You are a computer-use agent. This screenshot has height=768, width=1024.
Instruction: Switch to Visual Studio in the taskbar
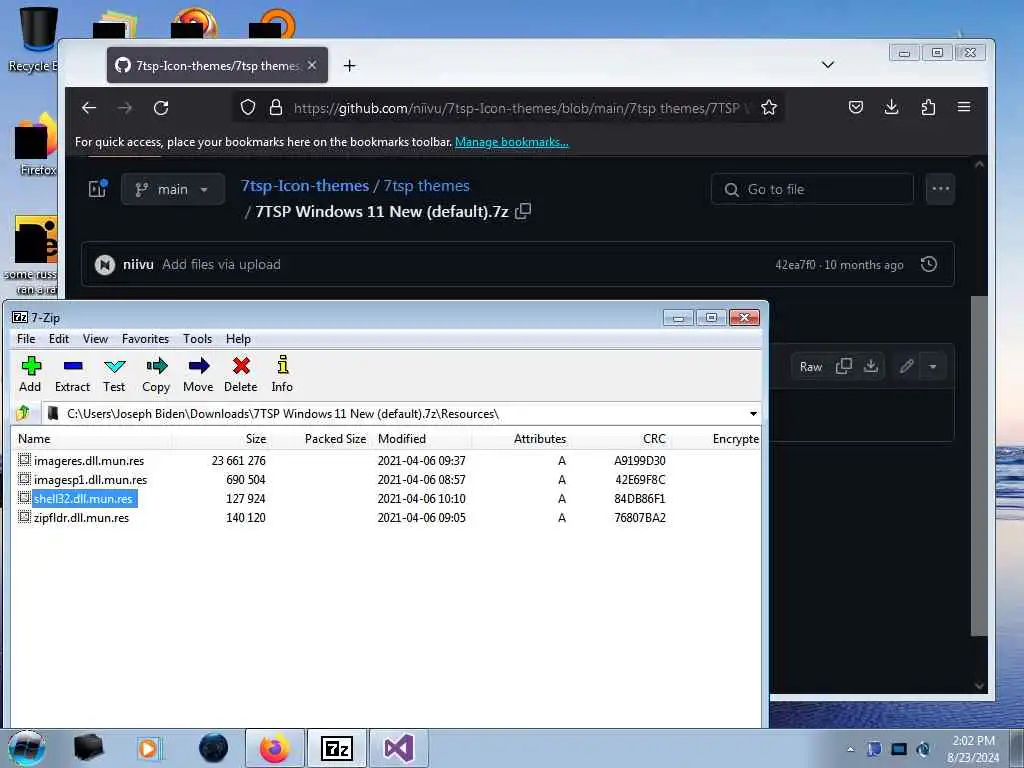(399, 748)
